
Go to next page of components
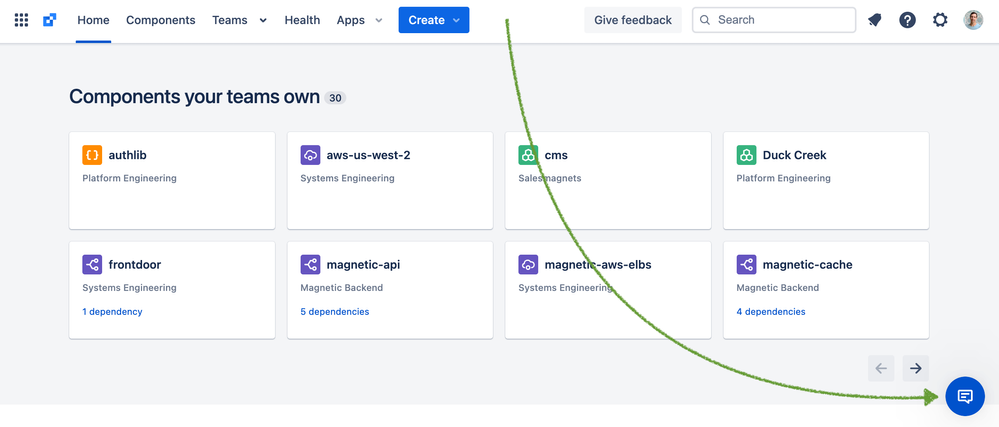[x=916, y=368]
